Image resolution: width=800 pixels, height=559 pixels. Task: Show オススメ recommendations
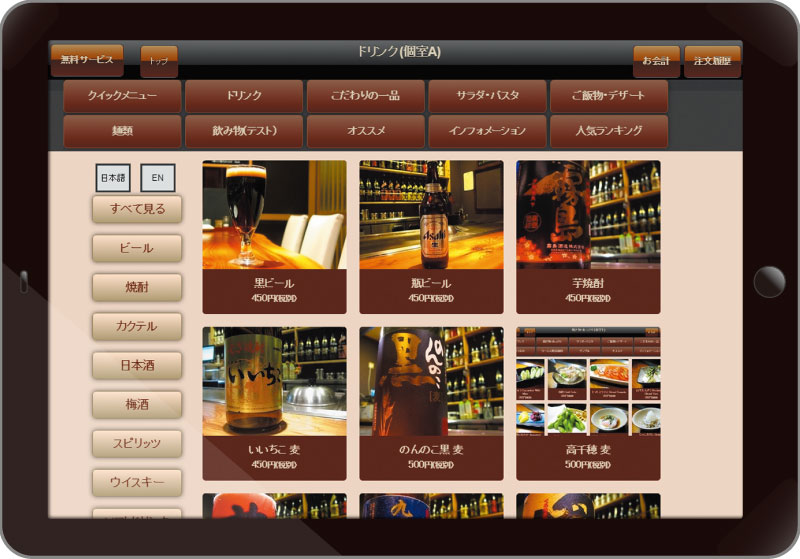coord(365,131)
